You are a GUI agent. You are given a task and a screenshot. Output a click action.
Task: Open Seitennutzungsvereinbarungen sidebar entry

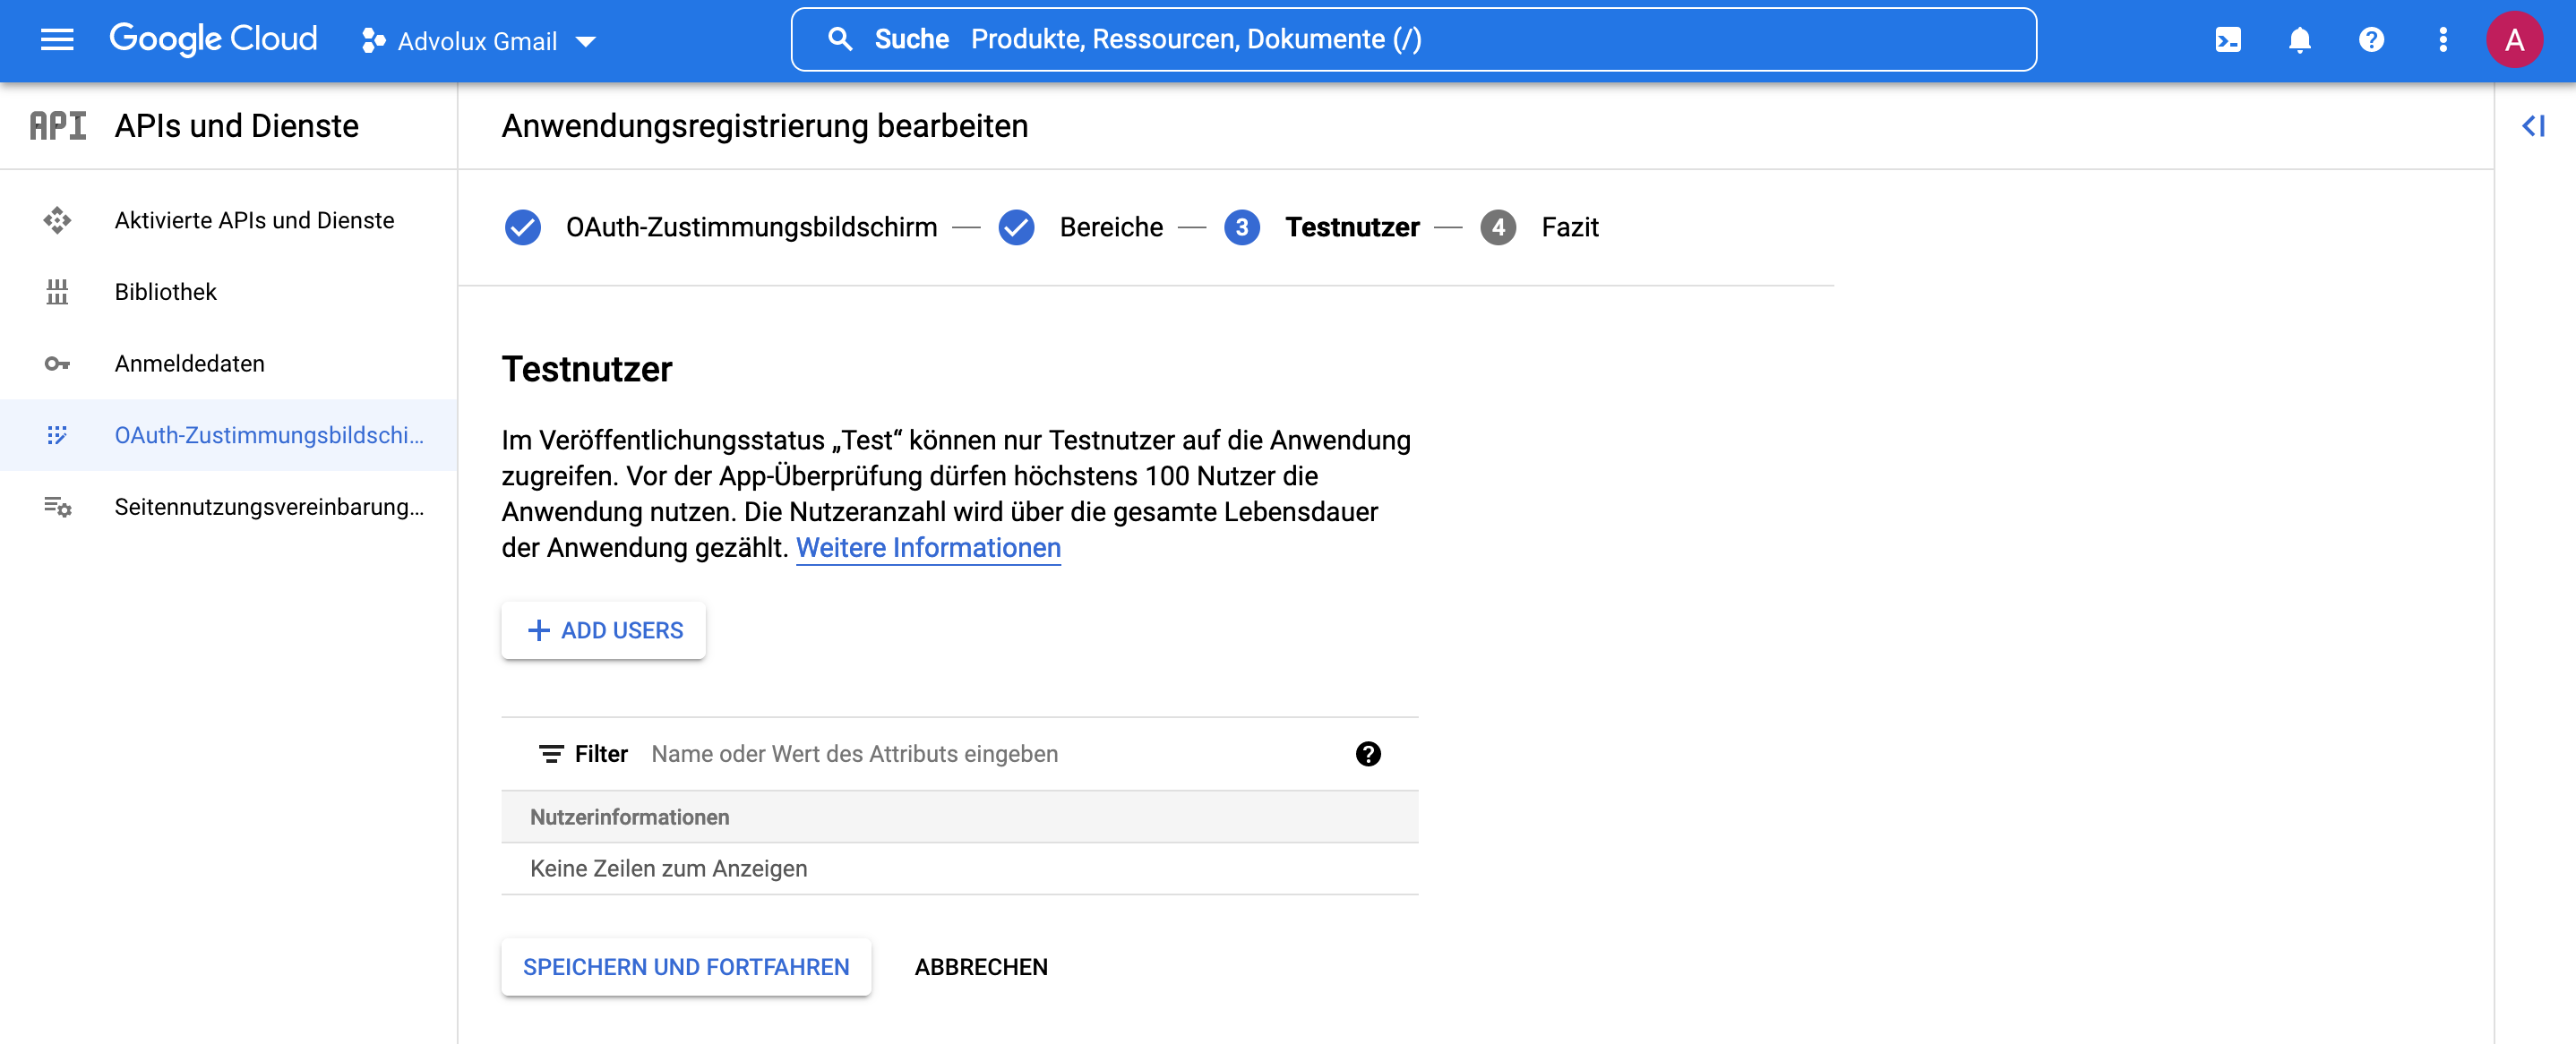point(228,507)
